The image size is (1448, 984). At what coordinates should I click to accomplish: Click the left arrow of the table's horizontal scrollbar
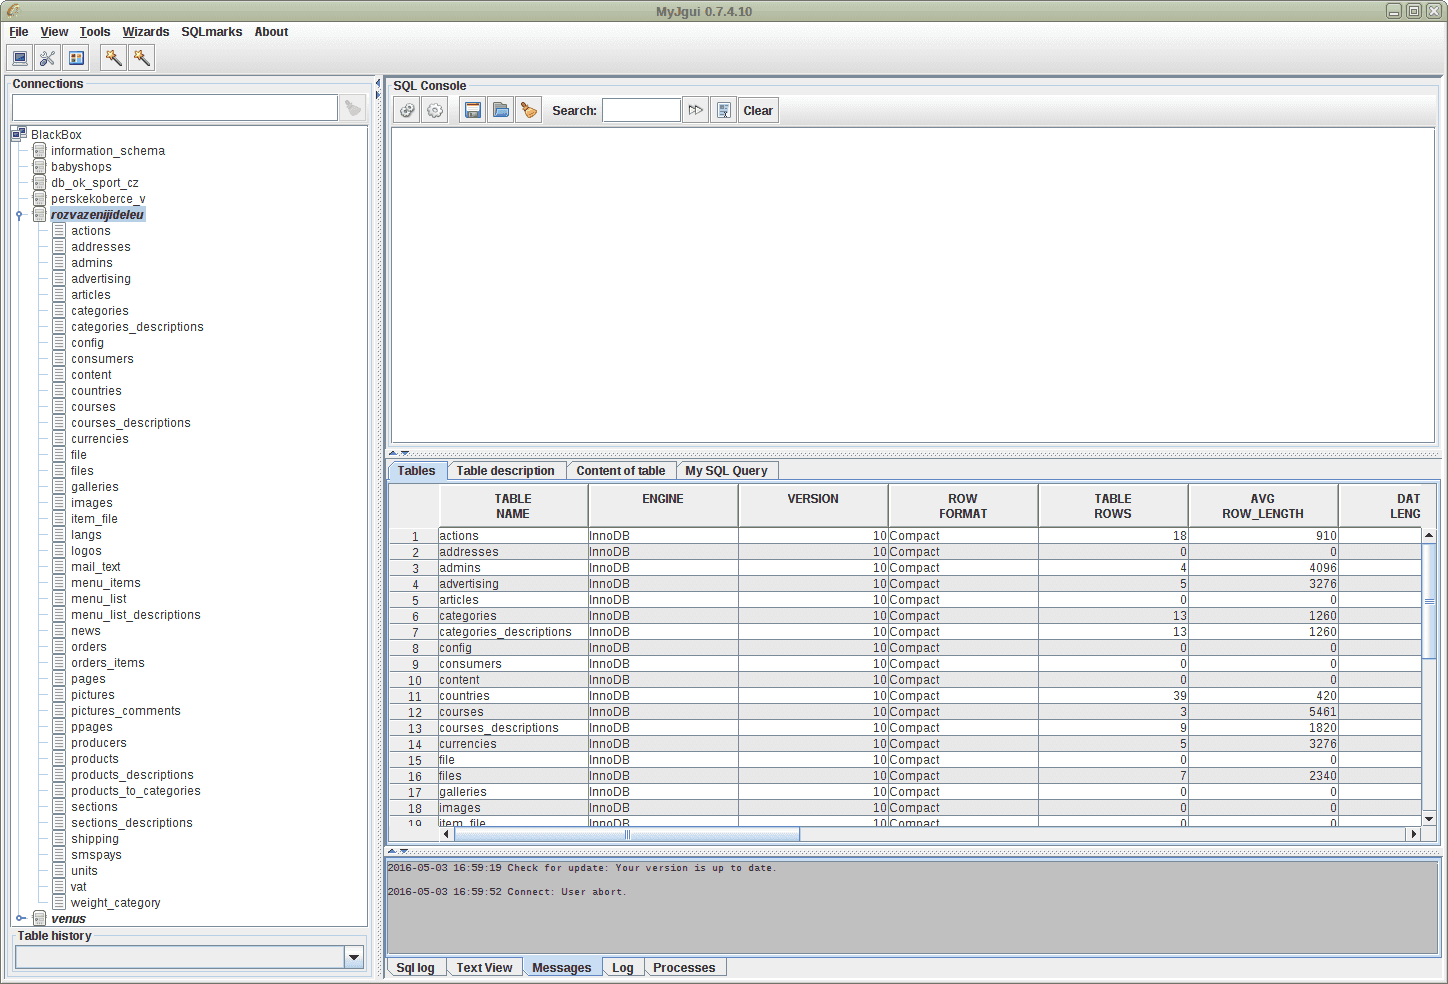[446, 834]
